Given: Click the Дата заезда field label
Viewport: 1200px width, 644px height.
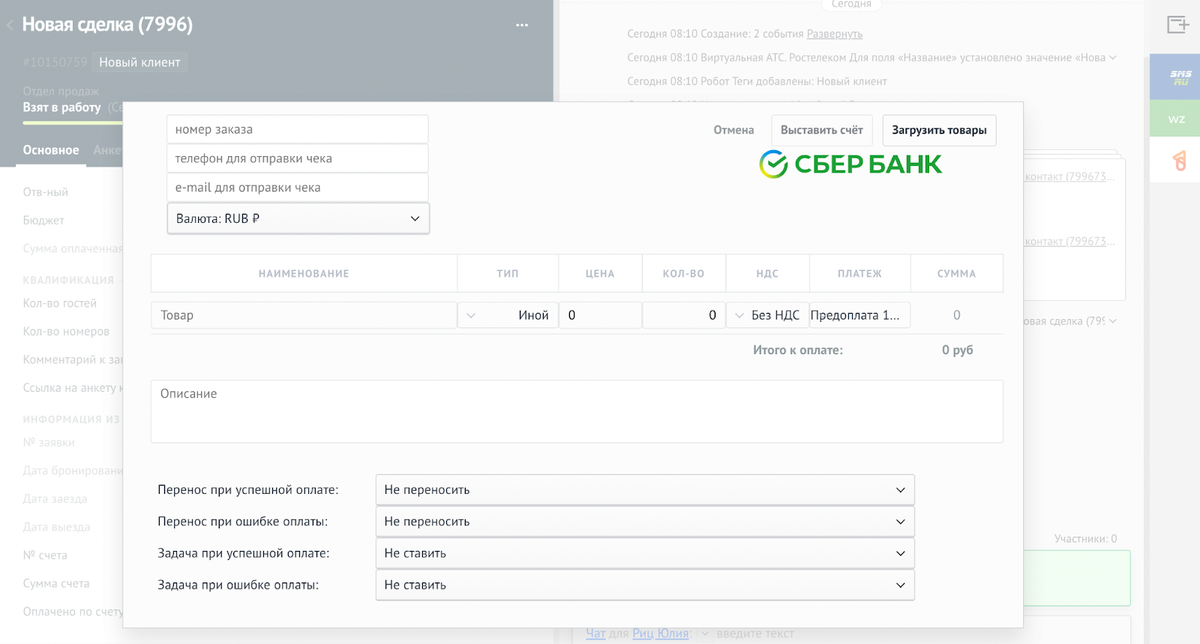Looking at the screenshot, I should coord(55,499).
